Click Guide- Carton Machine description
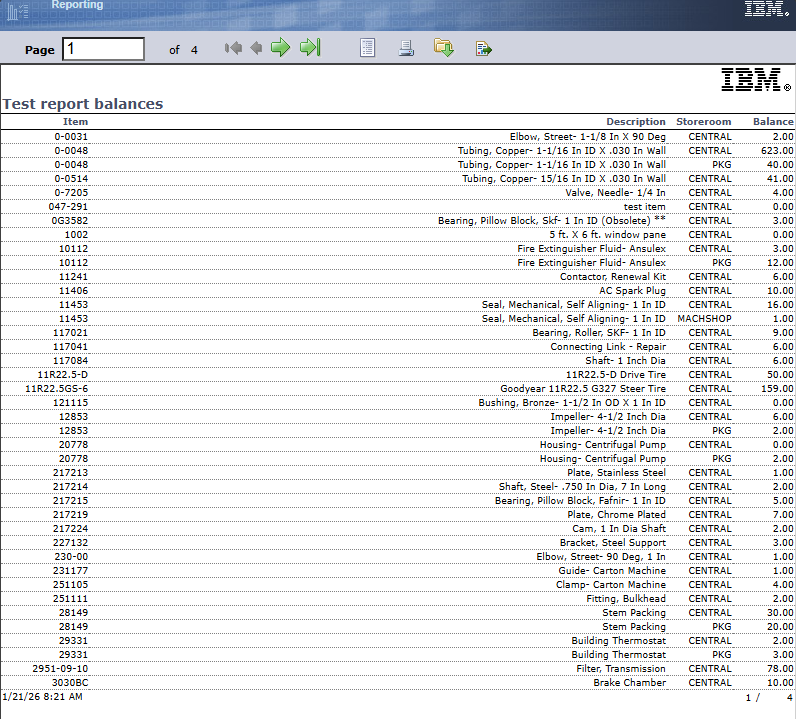This screenshot has height=719, width=796. pyautogui.click(x=612, y=571)
